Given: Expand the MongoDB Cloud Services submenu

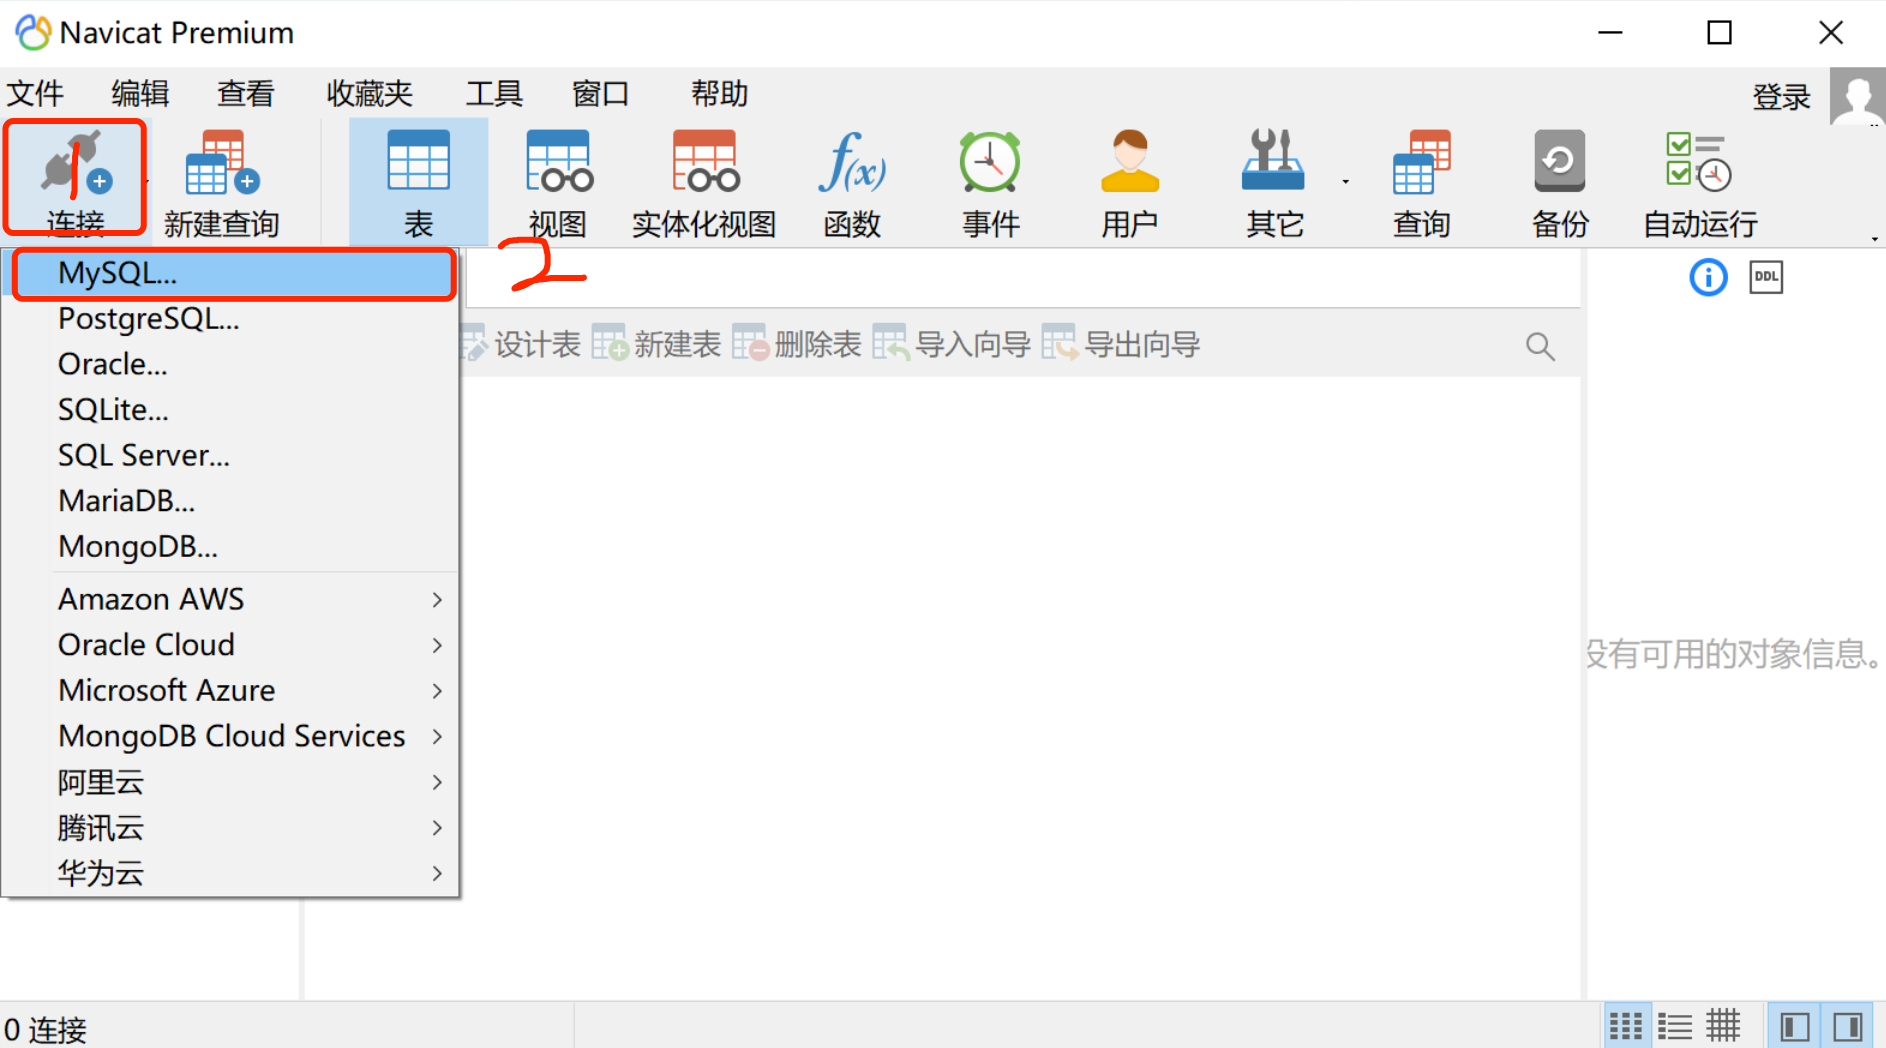Looking at the screenshot, I should [230, 736].
